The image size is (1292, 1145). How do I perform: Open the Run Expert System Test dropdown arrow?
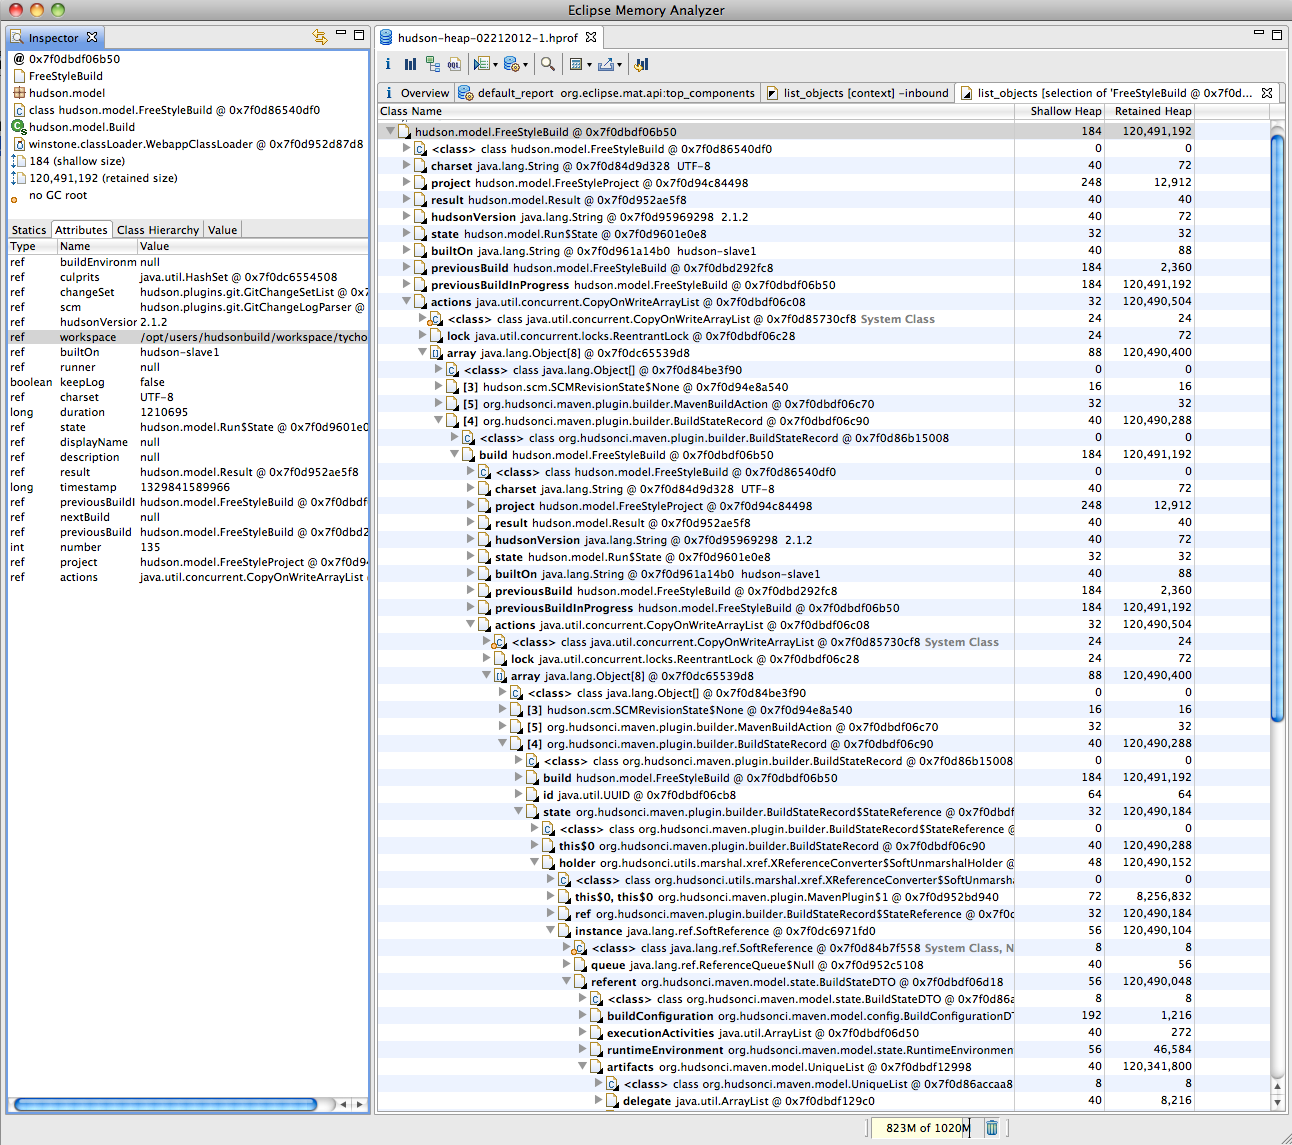(x=494, y=65)
